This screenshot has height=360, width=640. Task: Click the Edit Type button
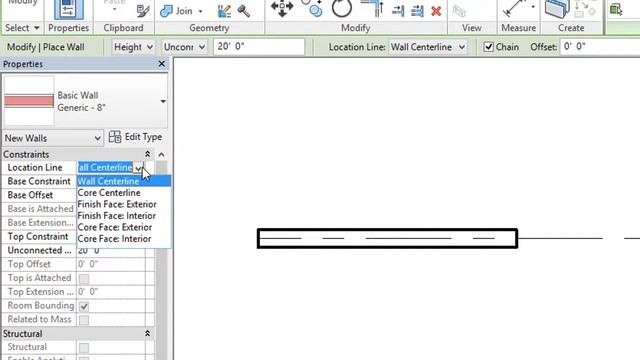[136, 137]
